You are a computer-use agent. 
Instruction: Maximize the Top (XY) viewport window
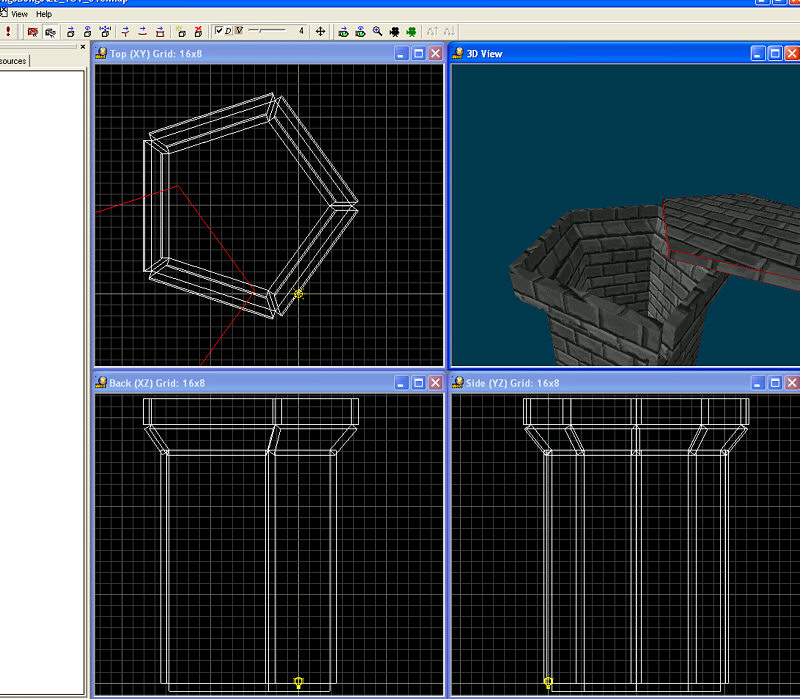418,53
